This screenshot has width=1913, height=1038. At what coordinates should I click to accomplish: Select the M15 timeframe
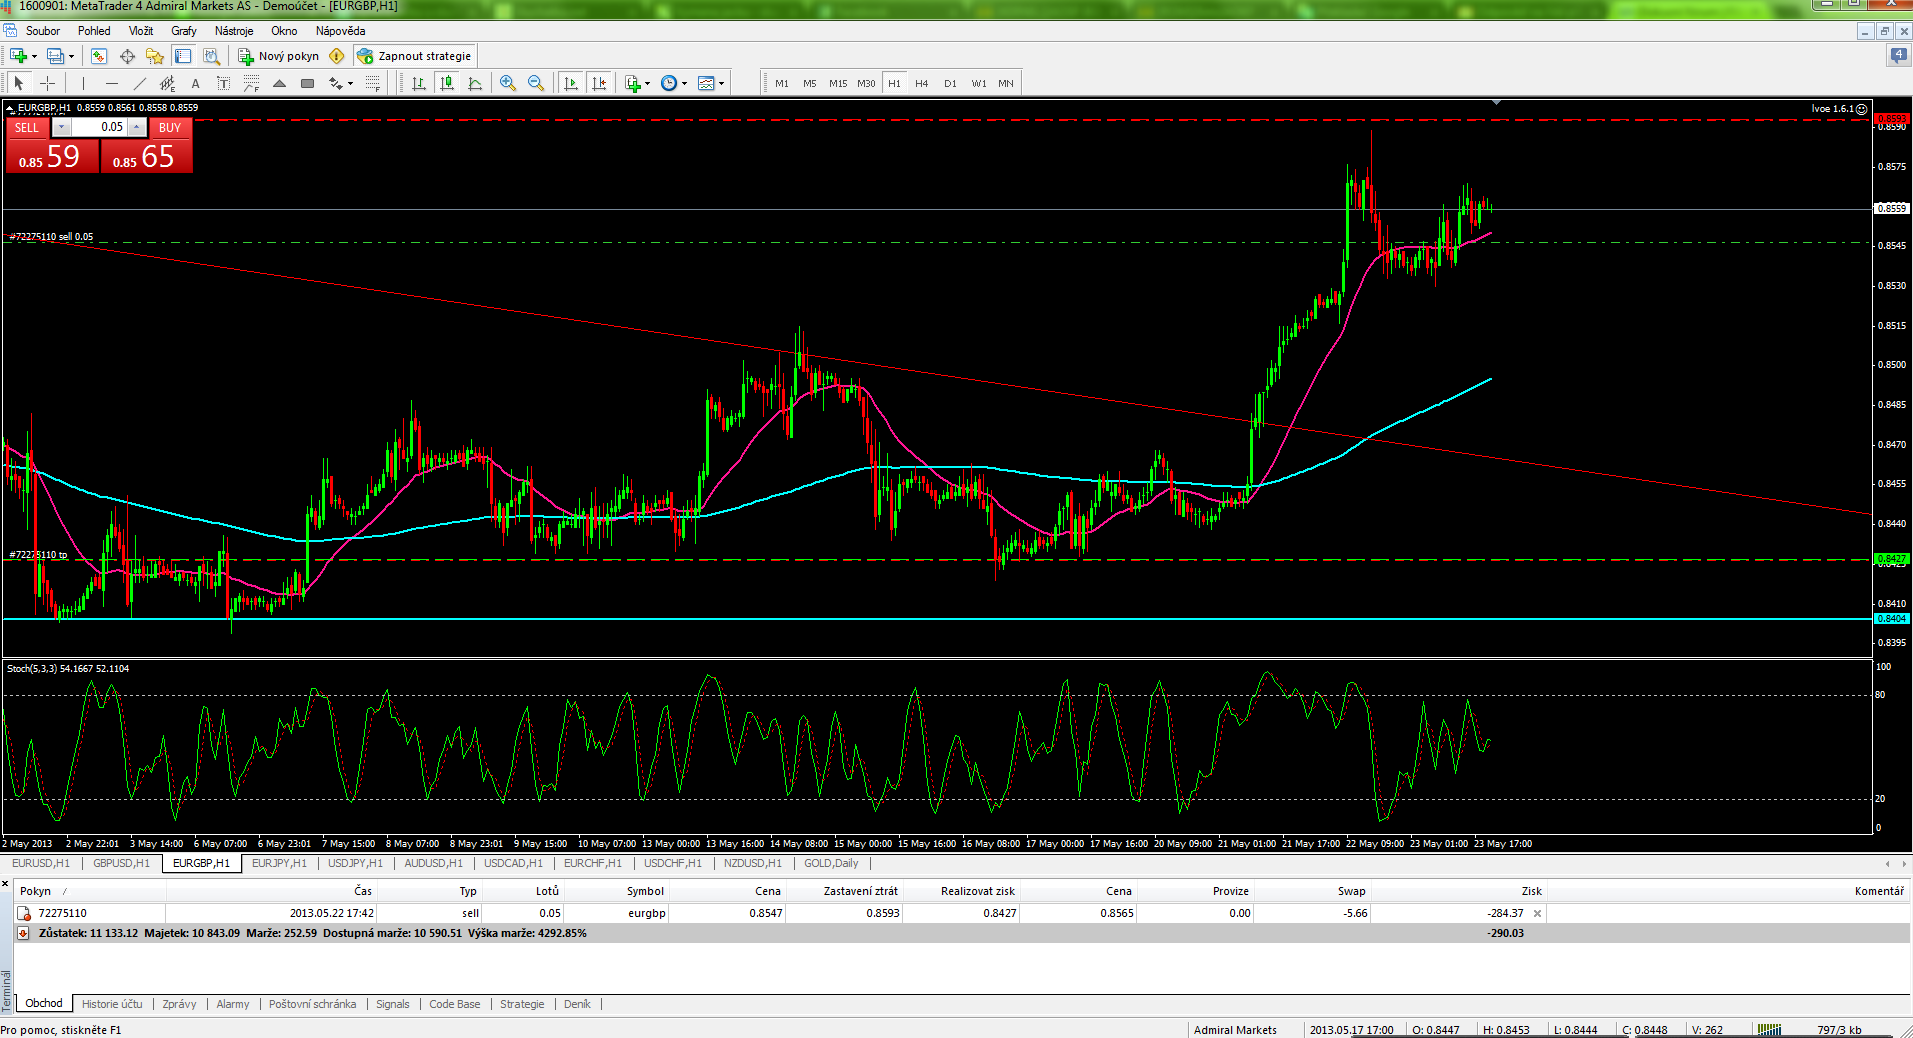coord(838,83)
